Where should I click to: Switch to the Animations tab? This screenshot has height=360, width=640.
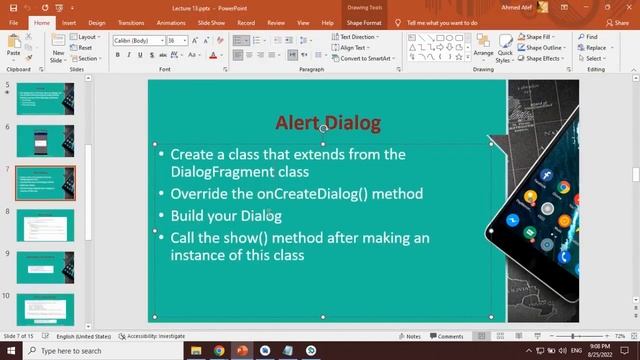coord(171,23)
